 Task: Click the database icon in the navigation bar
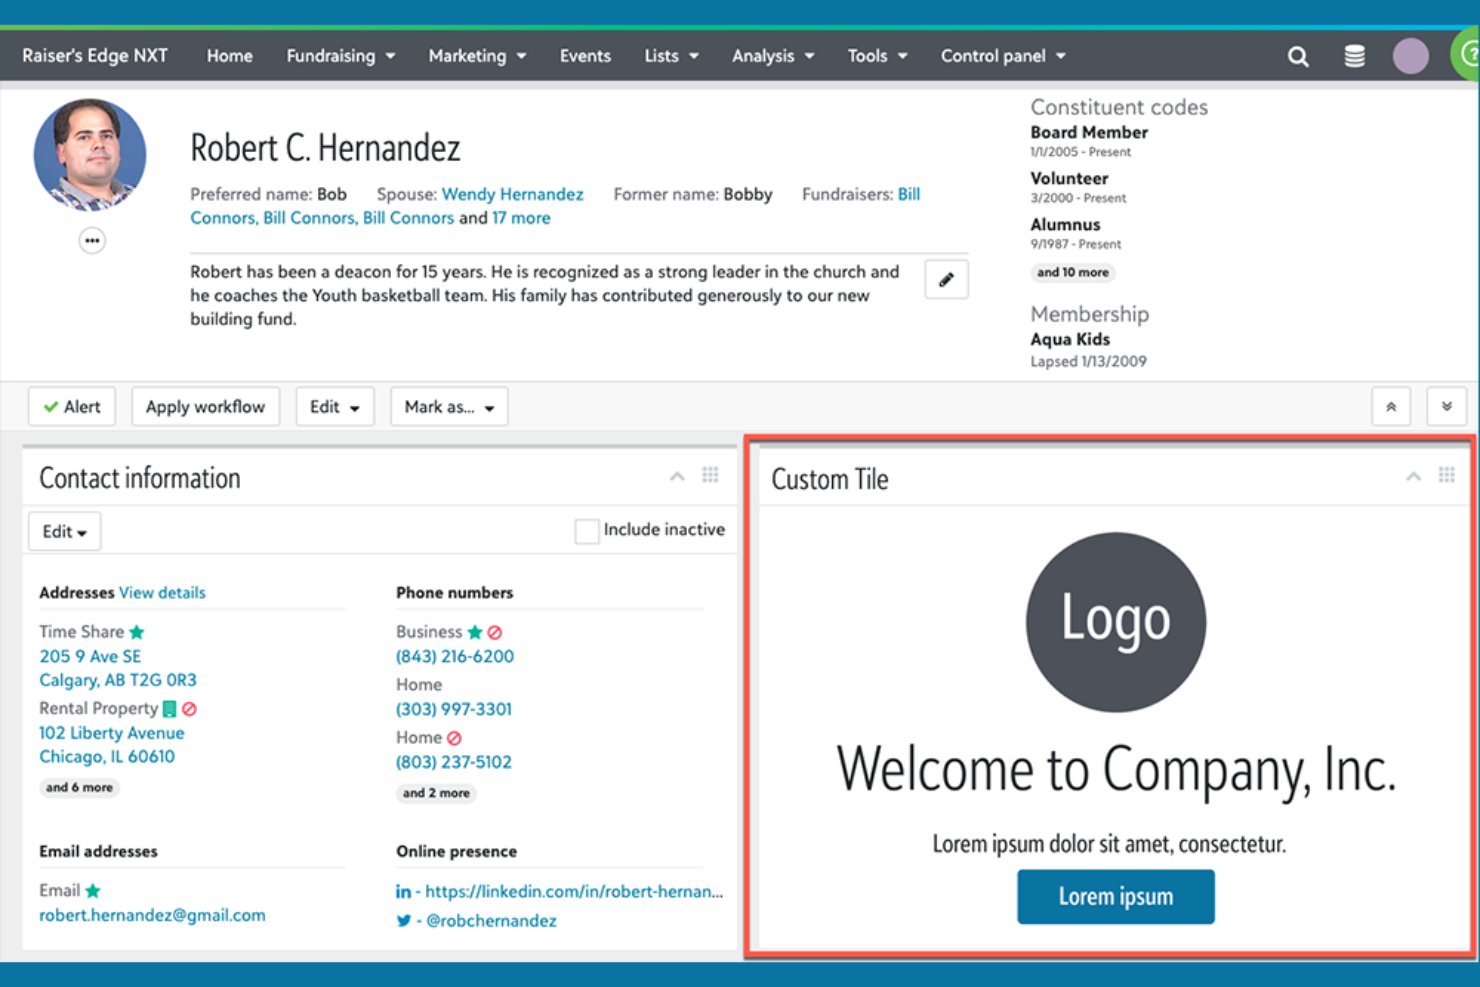[1354, 56]
